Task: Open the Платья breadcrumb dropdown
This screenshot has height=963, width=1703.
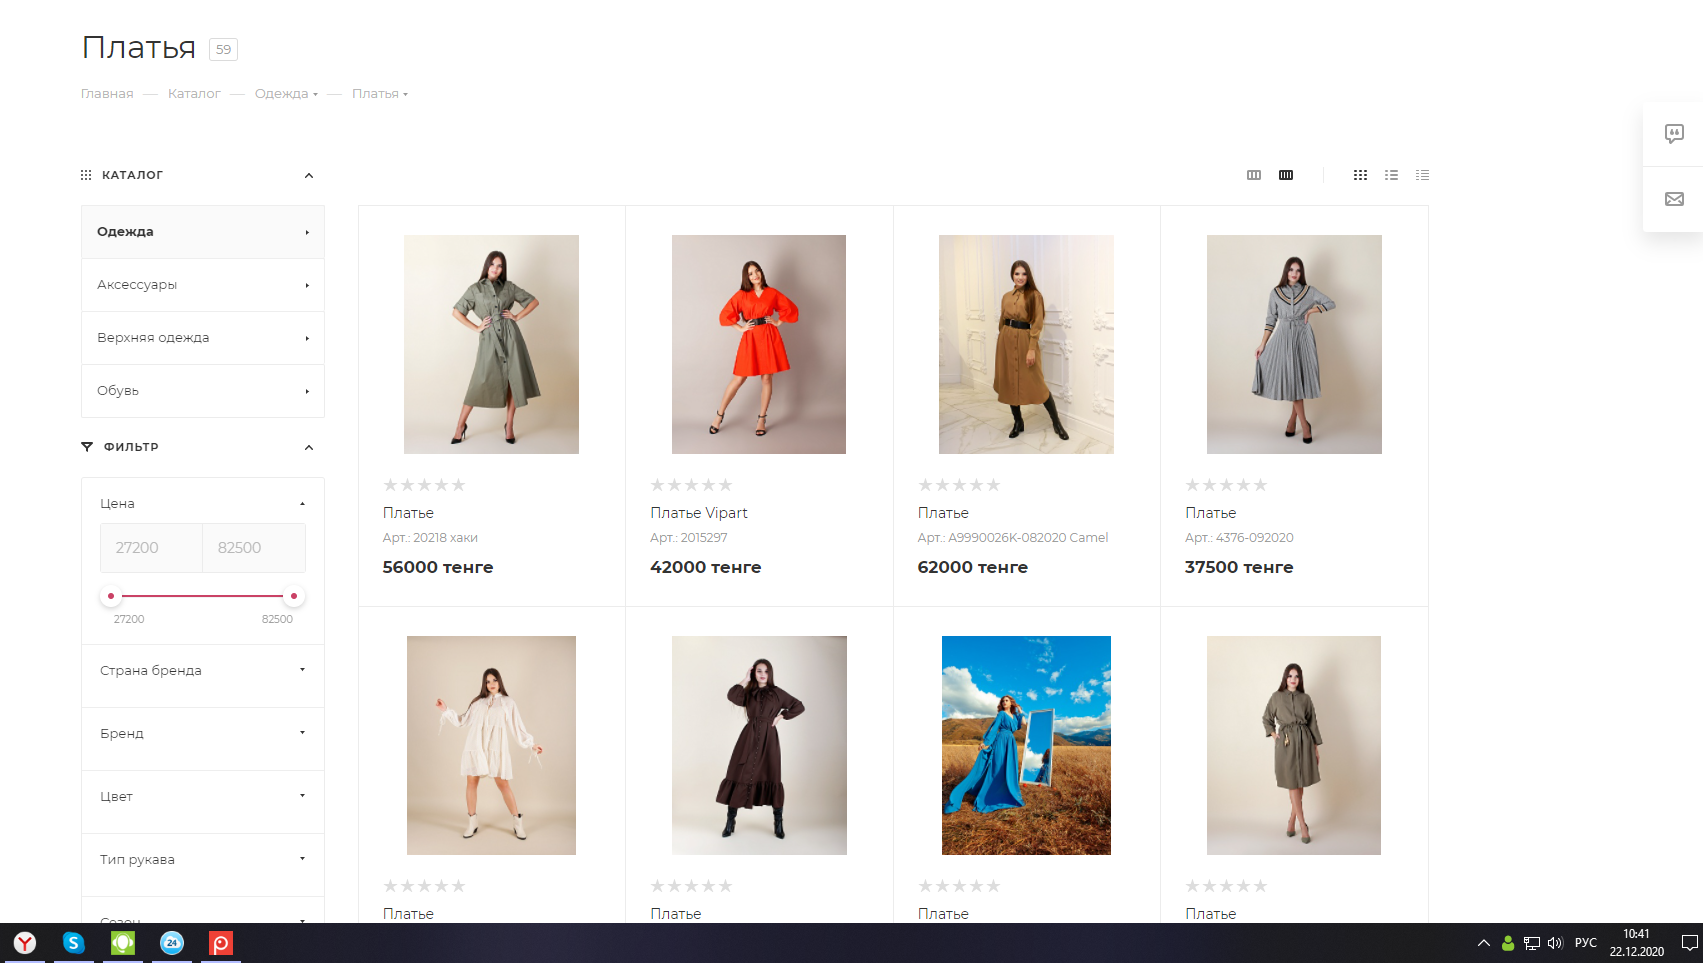Action: (405, 95)
